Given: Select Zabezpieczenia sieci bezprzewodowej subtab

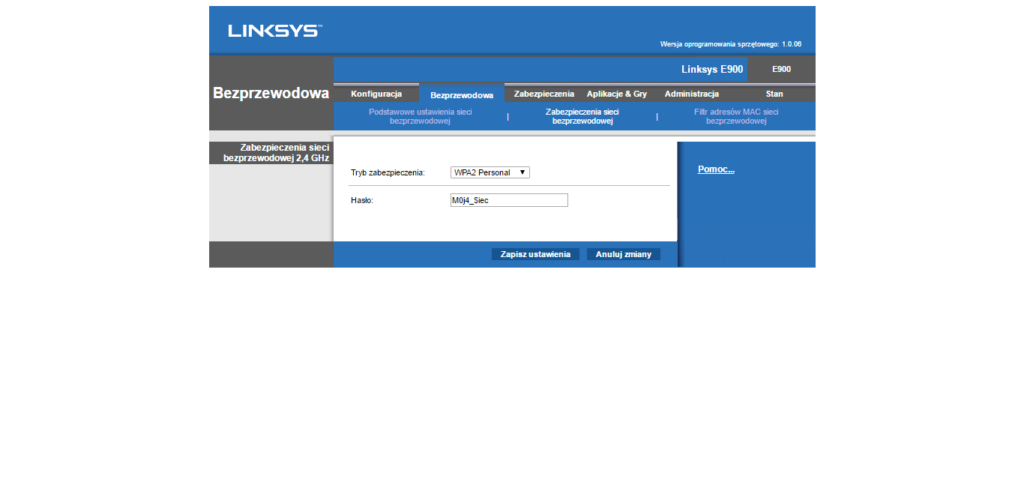Looking at the screenshot, I should (582, 116).
